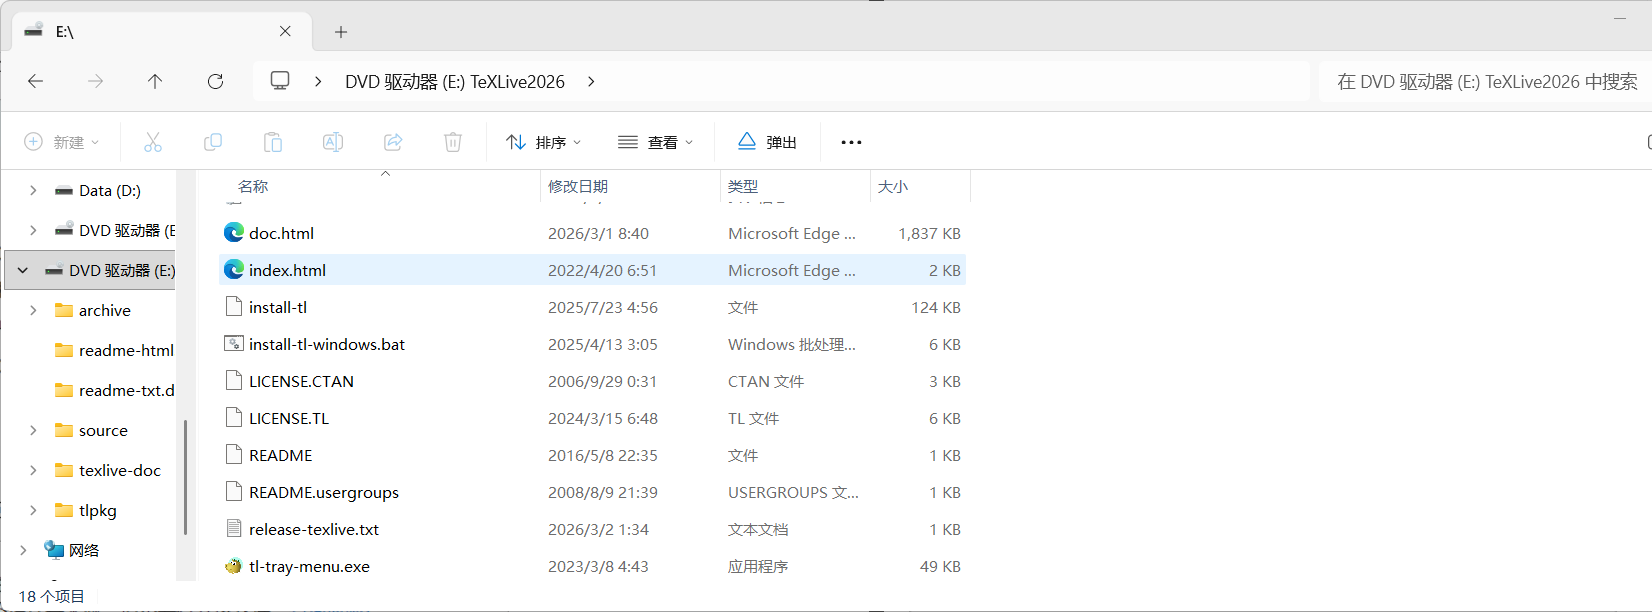This screenshot has width=1652, height=612.
Task: Sort by Date modified (修改日期) column header
Action: (x=578, y=186)
